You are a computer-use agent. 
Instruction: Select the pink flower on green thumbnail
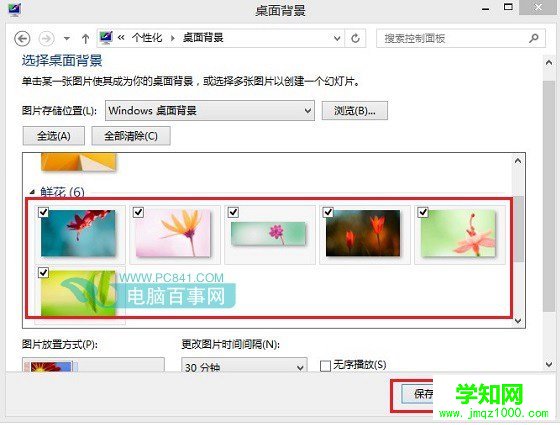458,233
